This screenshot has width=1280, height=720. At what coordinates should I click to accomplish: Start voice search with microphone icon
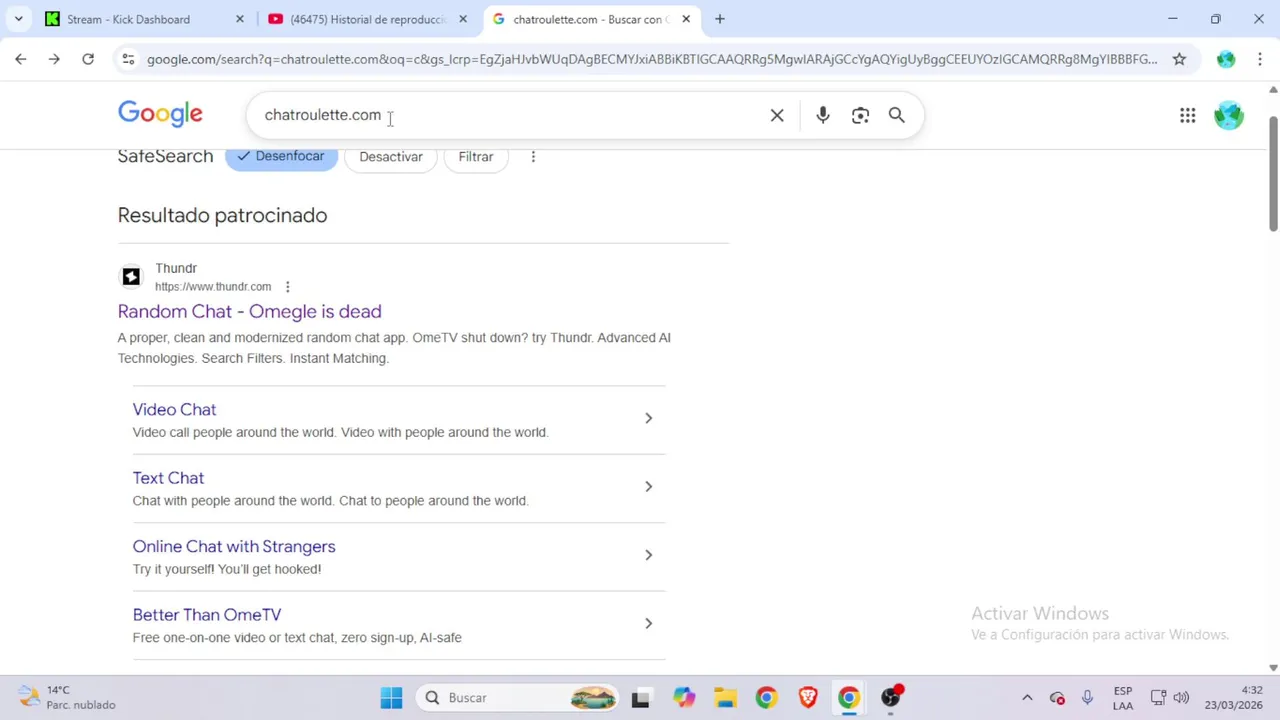pos(822,115)
